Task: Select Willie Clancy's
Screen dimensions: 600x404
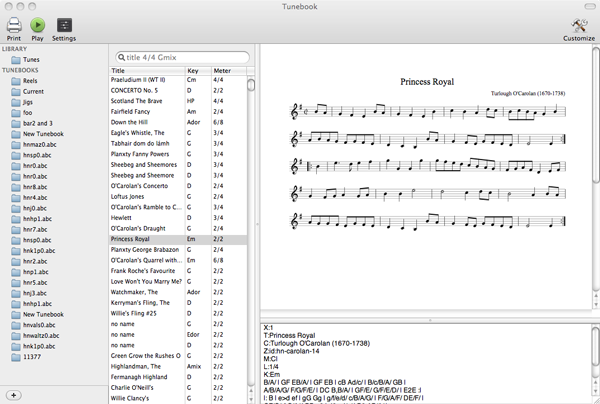Action: [x=178, y=398]
